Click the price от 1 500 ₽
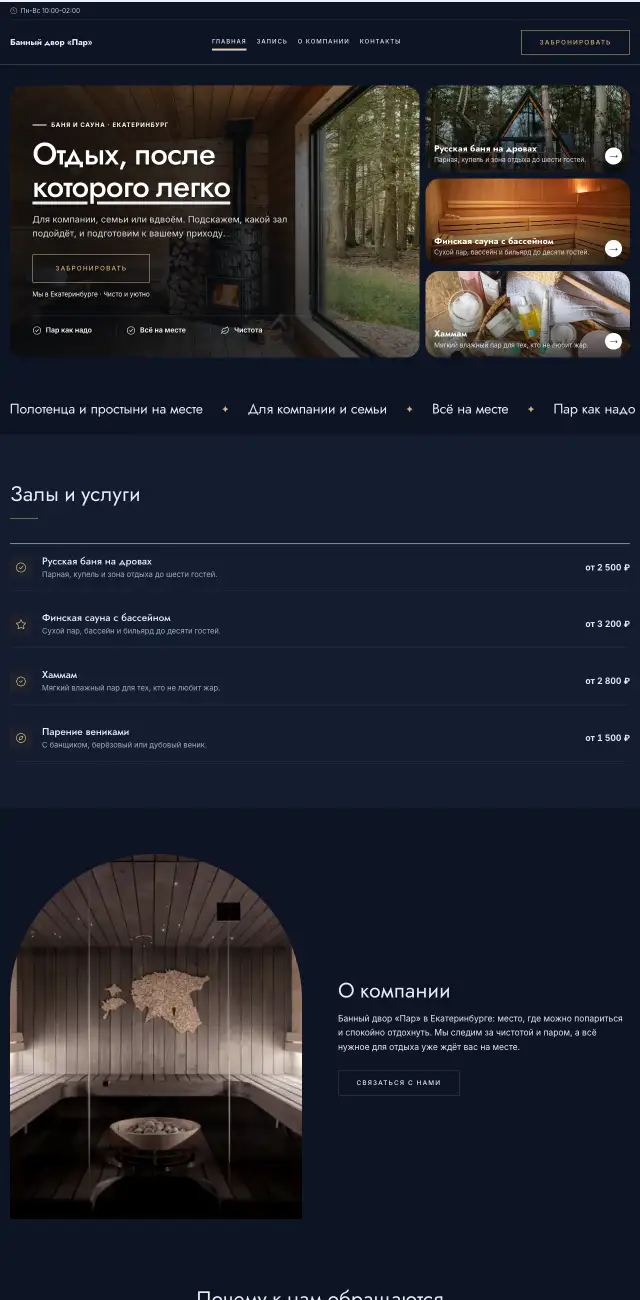Screen dimensions: 640x1300 (608, 738)
